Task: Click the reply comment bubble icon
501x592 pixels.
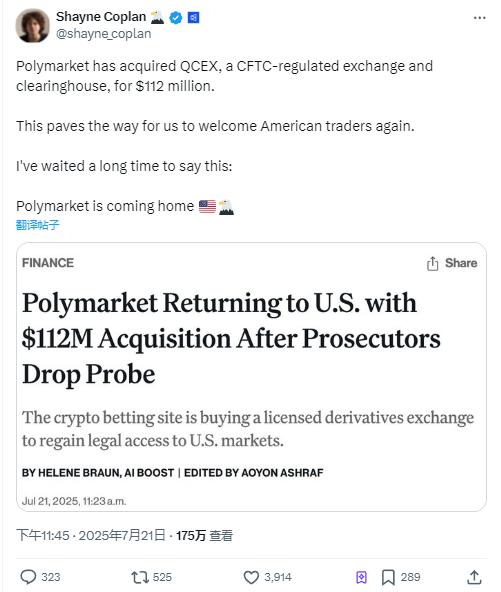Action: (x=28, y=577)
